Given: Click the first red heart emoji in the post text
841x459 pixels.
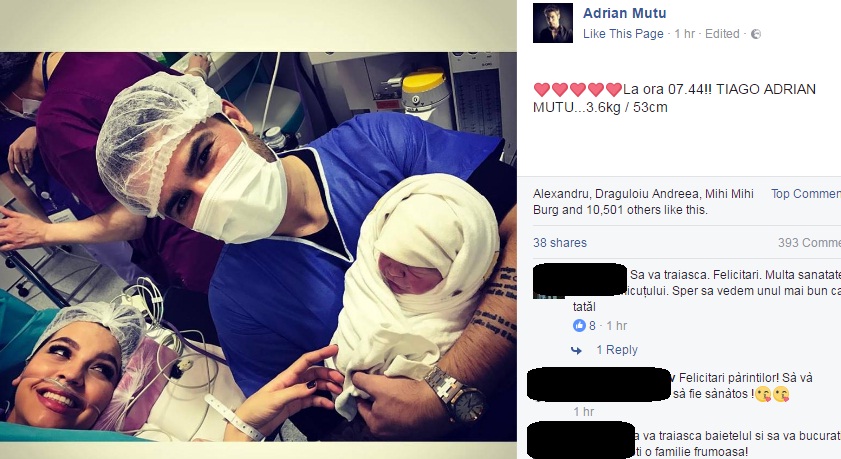Looking at the screenshot, I should click(x=542, y=90).
